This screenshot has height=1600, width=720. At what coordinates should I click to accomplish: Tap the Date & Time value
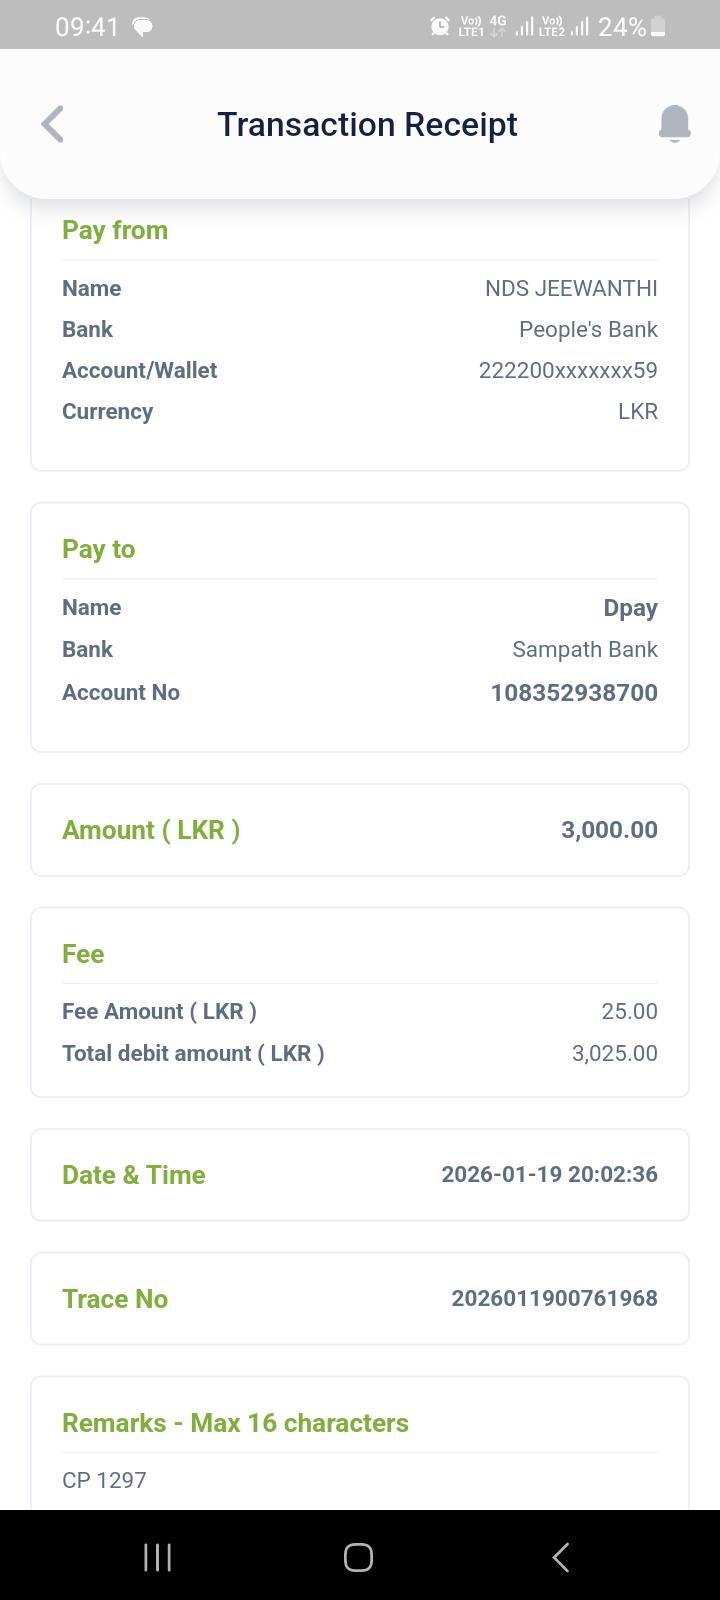pos(549,1175)
